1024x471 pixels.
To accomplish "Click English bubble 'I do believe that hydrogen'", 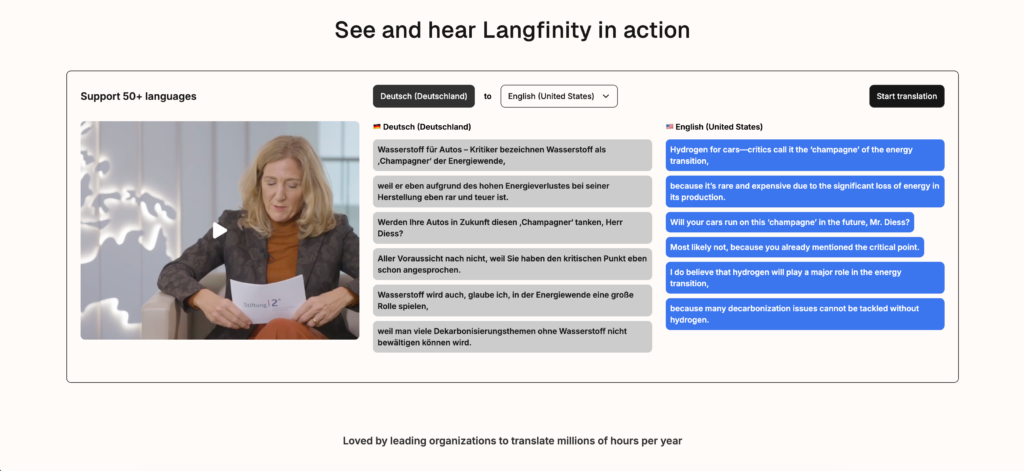I will (805, 278).
